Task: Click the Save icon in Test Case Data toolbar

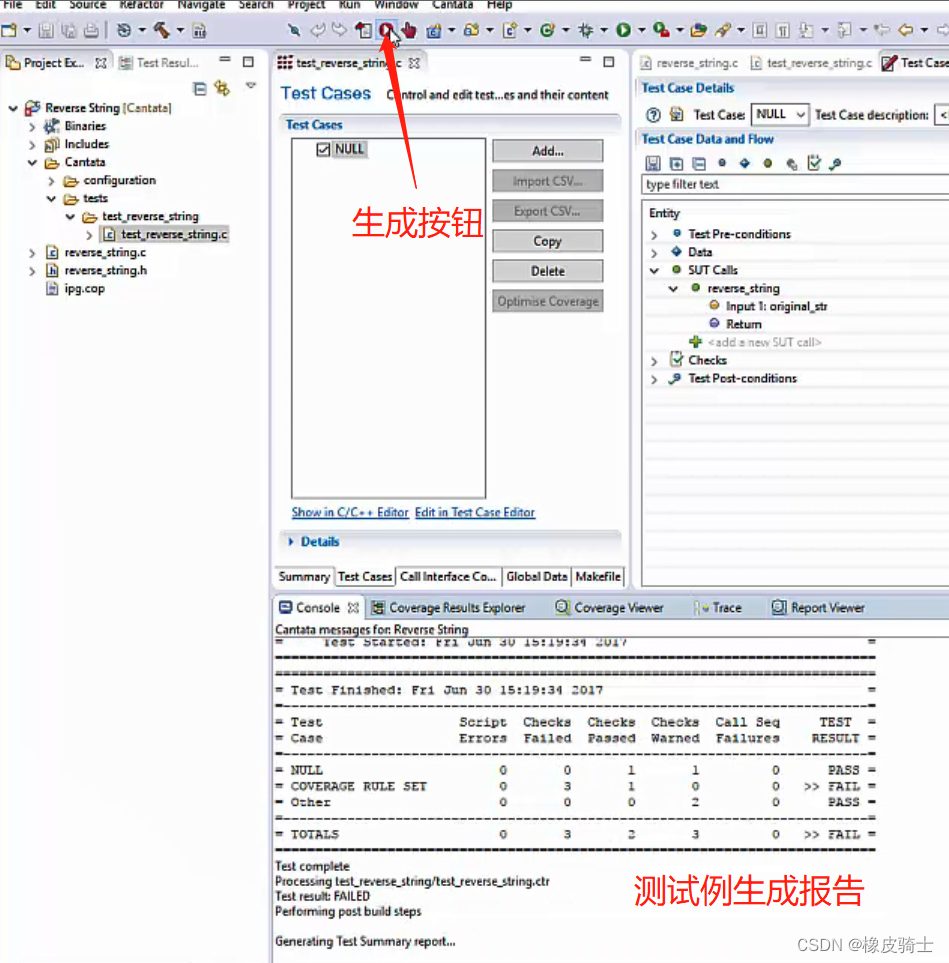Action: (653, 163)
